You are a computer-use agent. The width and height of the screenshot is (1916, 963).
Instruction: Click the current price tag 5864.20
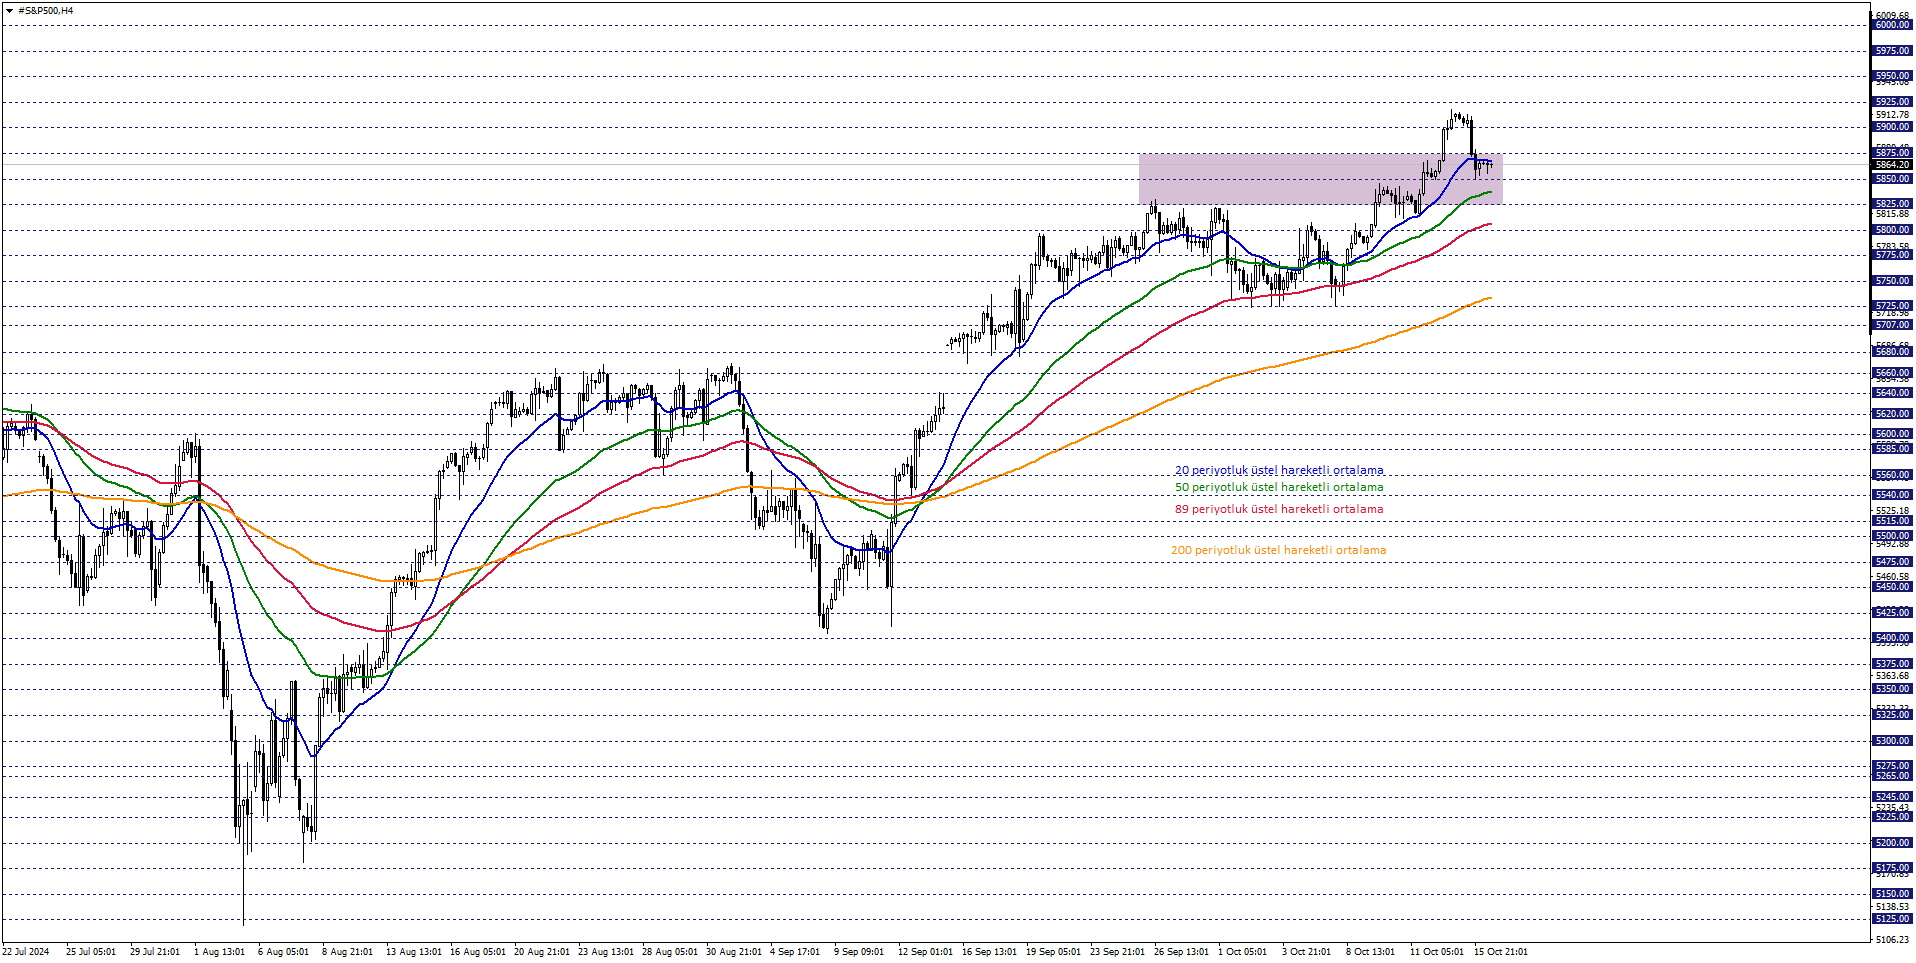pos(1892,165)
